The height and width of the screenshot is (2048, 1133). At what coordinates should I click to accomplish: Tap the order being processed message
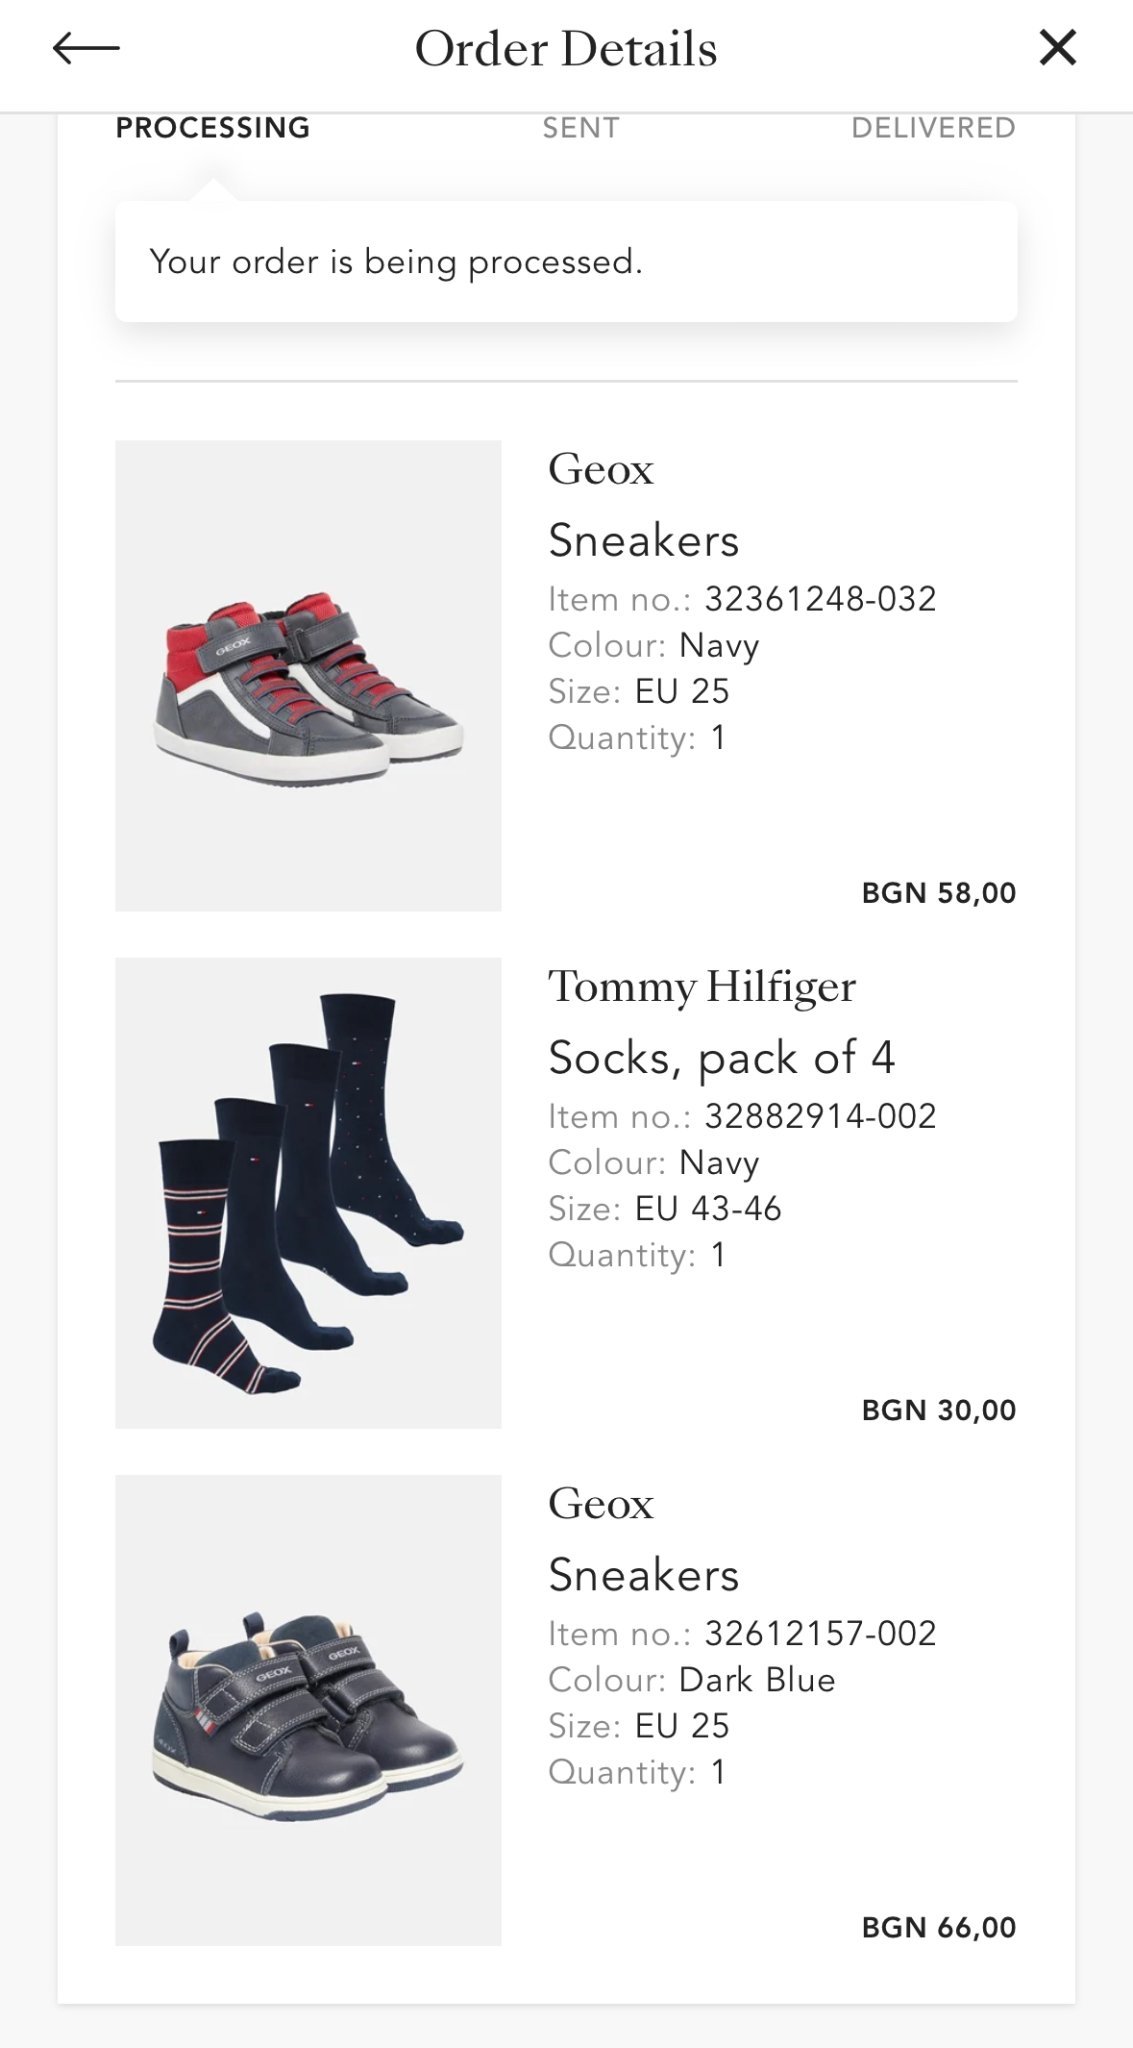click(x=396, y=262)
